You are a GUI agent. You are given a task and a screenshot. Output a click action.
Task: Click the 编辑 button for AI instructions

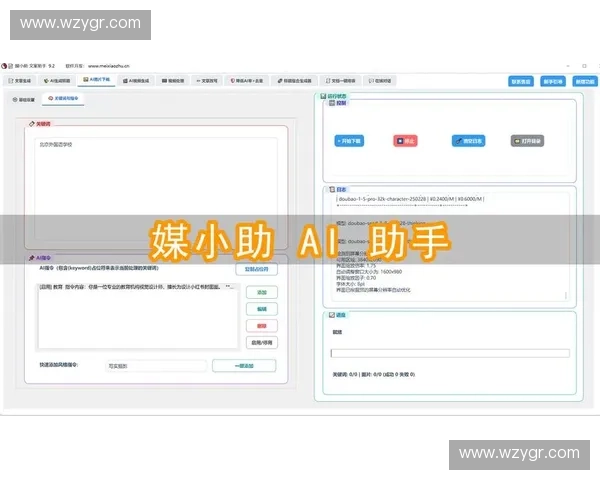coord(262,309)
